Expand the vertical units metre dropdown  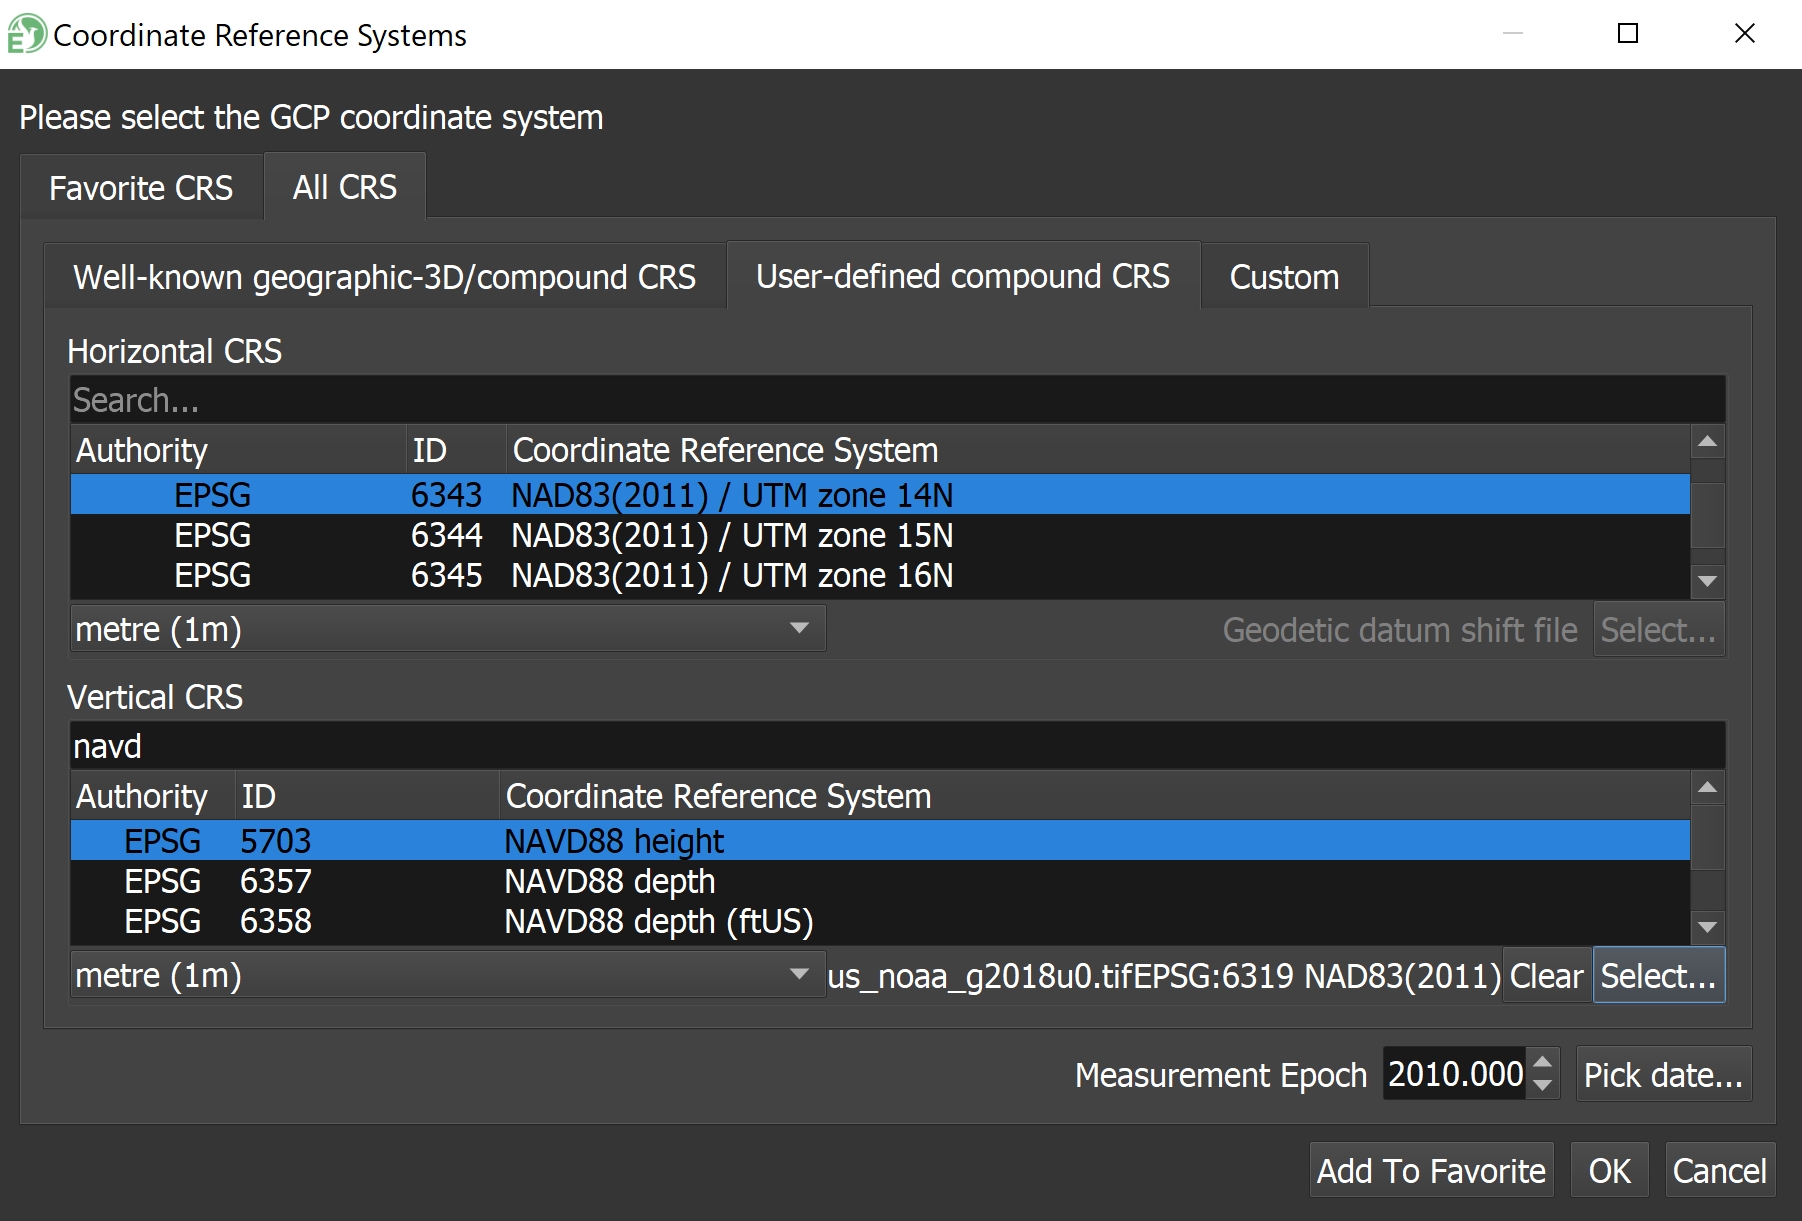(447, 975)
